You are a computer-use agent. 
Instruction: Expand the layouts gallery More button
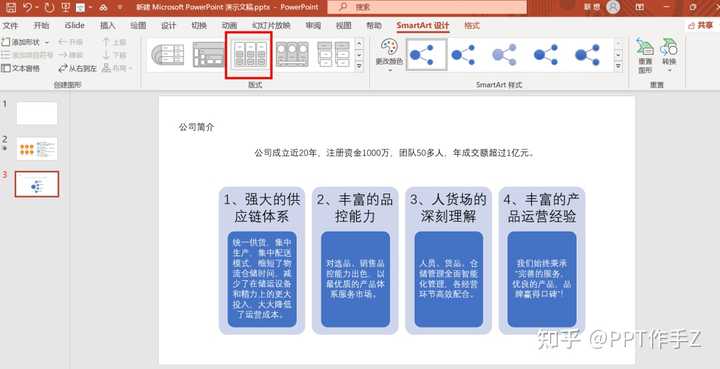[x=359, y=67]
